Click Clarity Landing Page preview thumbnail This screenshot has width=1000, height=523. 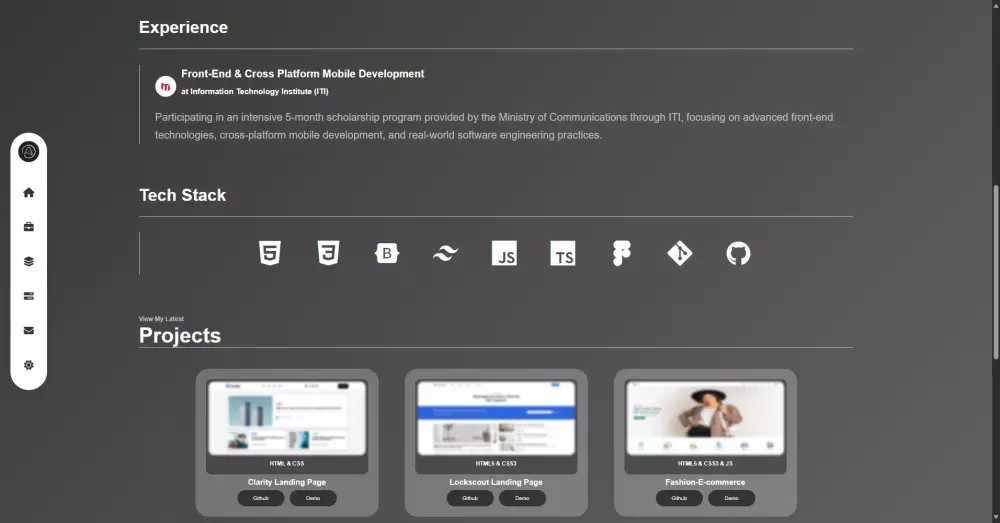pos(287,418)
